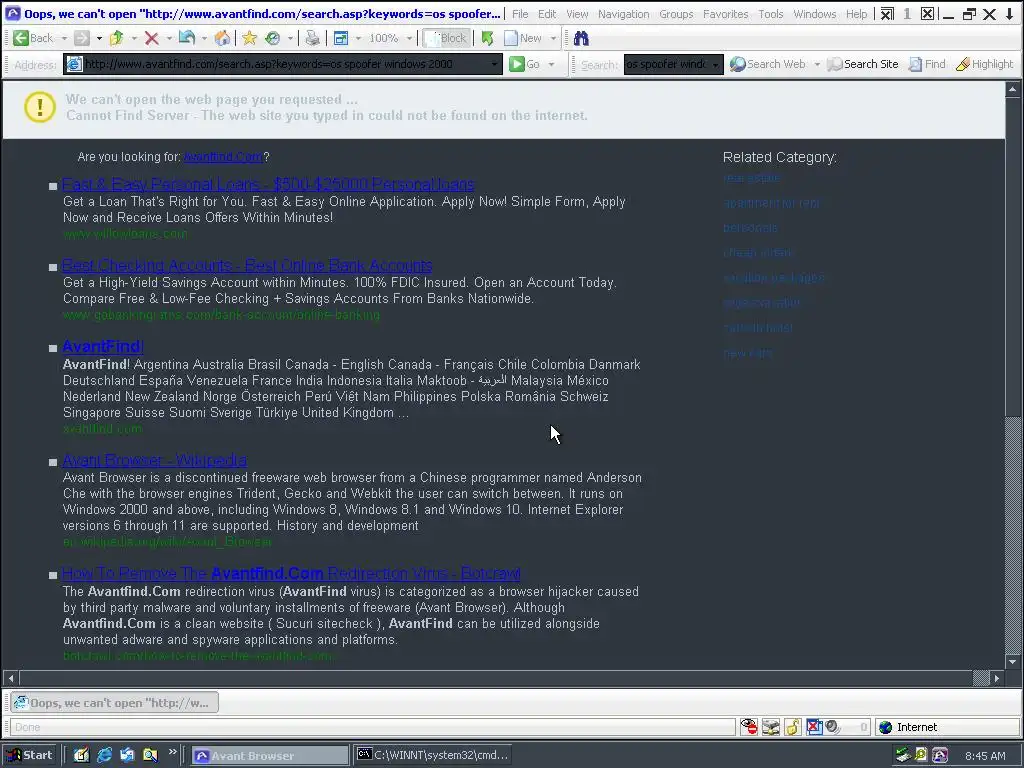Viewport: 1024px width, 768px height.
Task: Switch to the cmd.exe taskbar window
Action: (x=432, y=755)
